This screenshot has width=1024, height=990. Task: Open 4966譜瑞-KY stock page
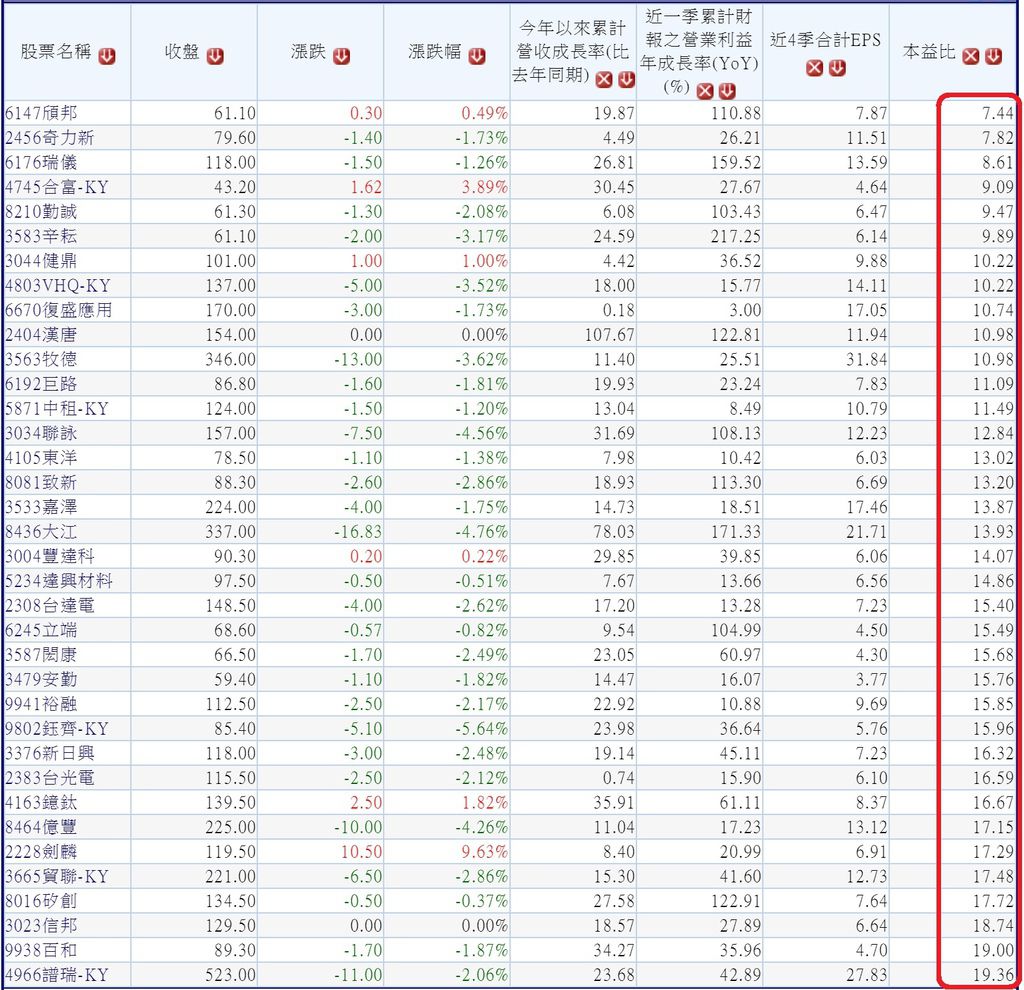tap(47, 974)
